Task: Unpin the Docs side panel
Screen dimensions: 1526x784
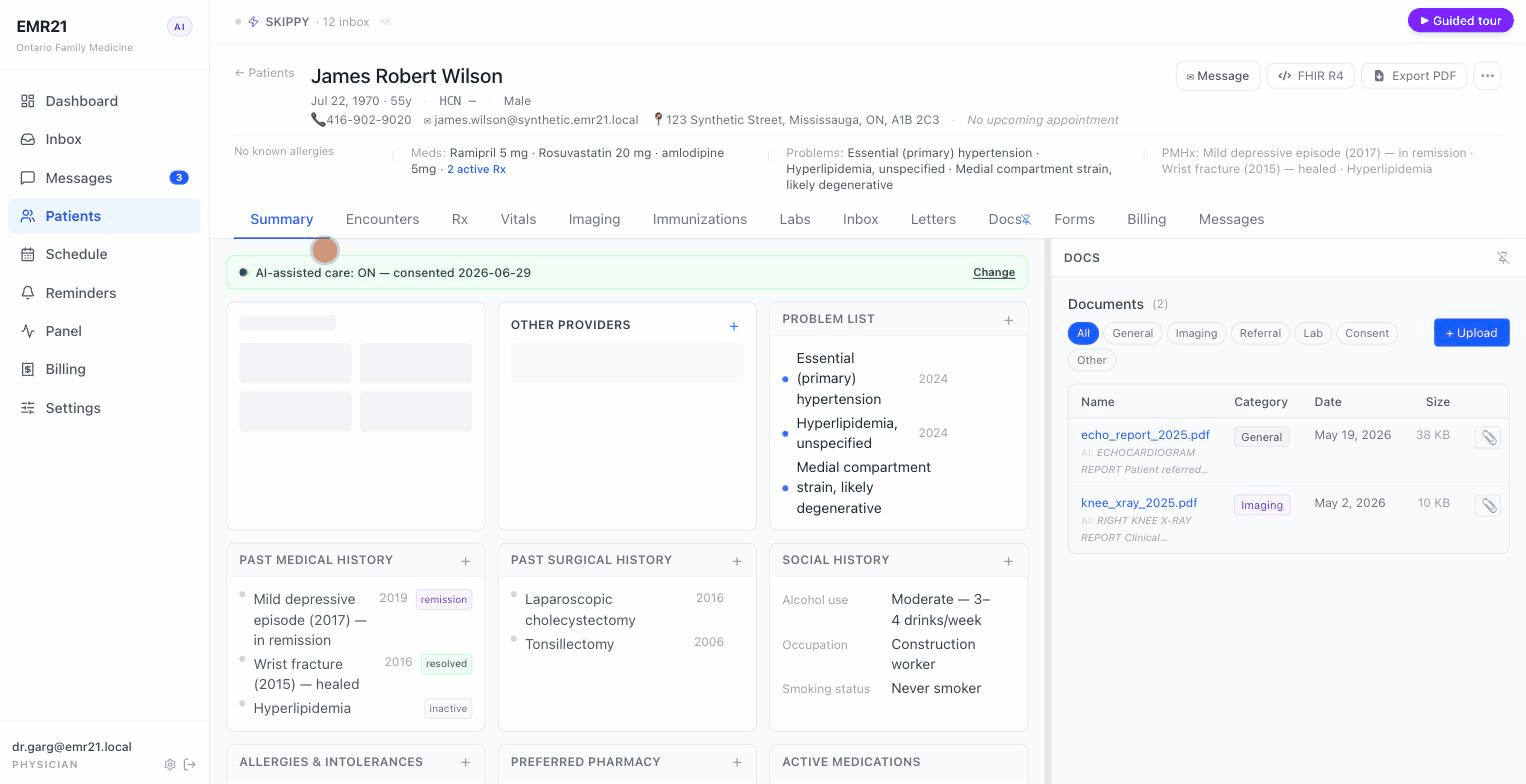Action: click(1502, 258)
